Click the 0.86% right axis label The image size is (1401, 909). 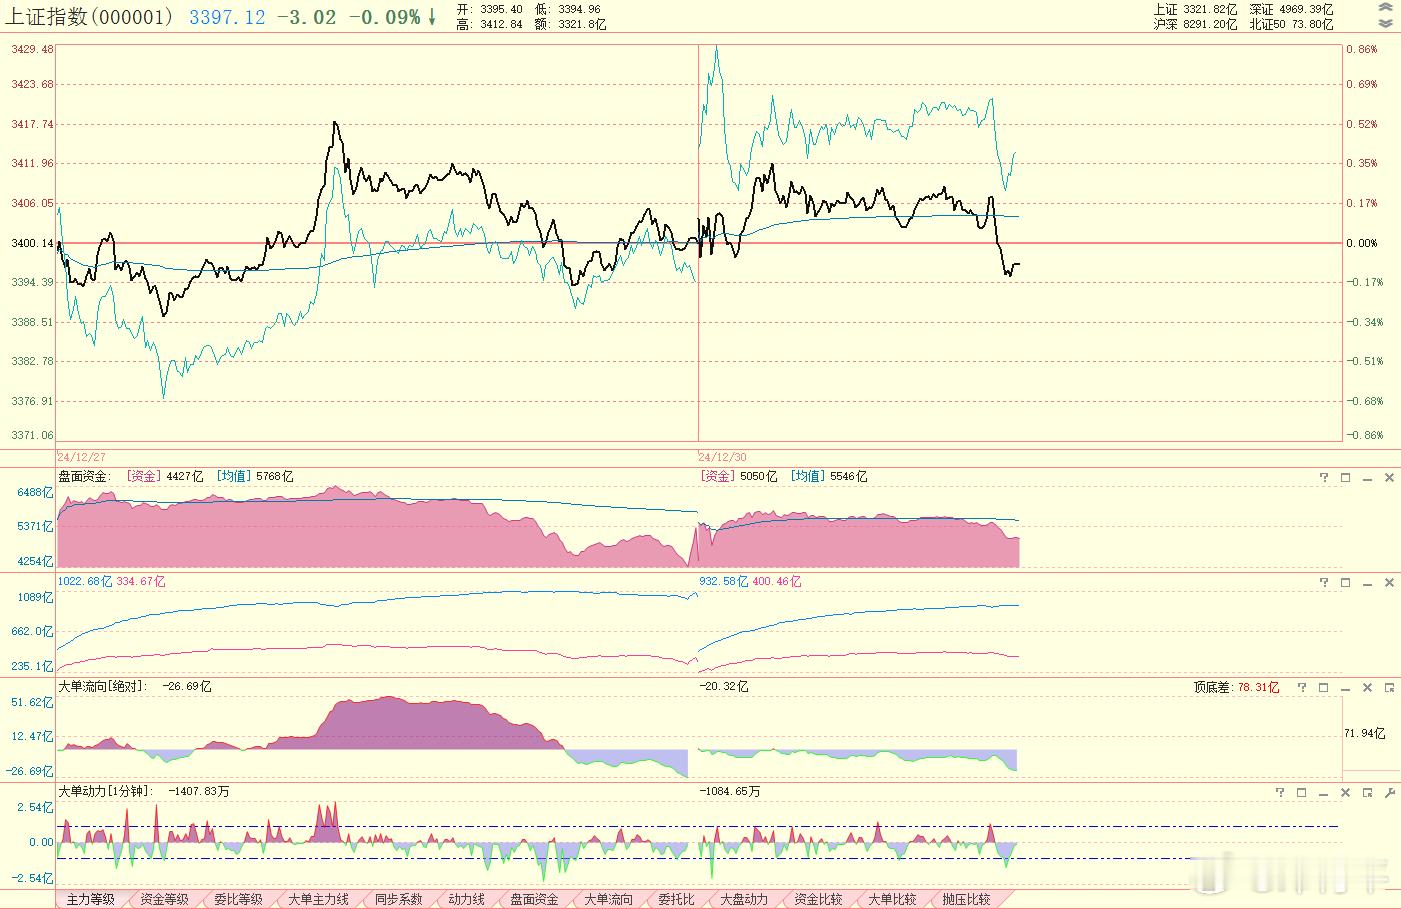1362,49
